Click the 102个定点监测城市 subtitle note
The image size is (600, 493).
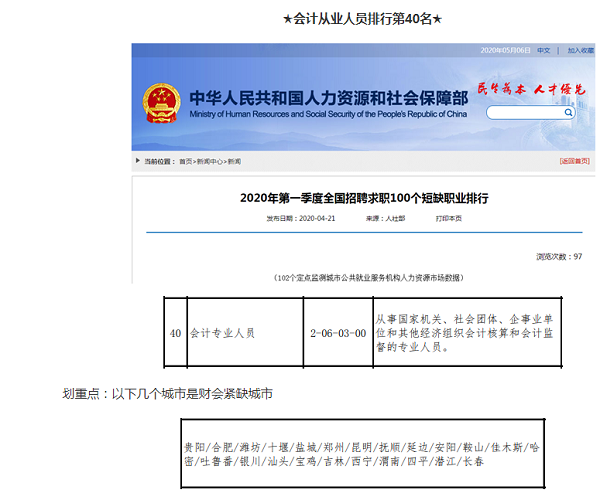(x=368, y=278)
